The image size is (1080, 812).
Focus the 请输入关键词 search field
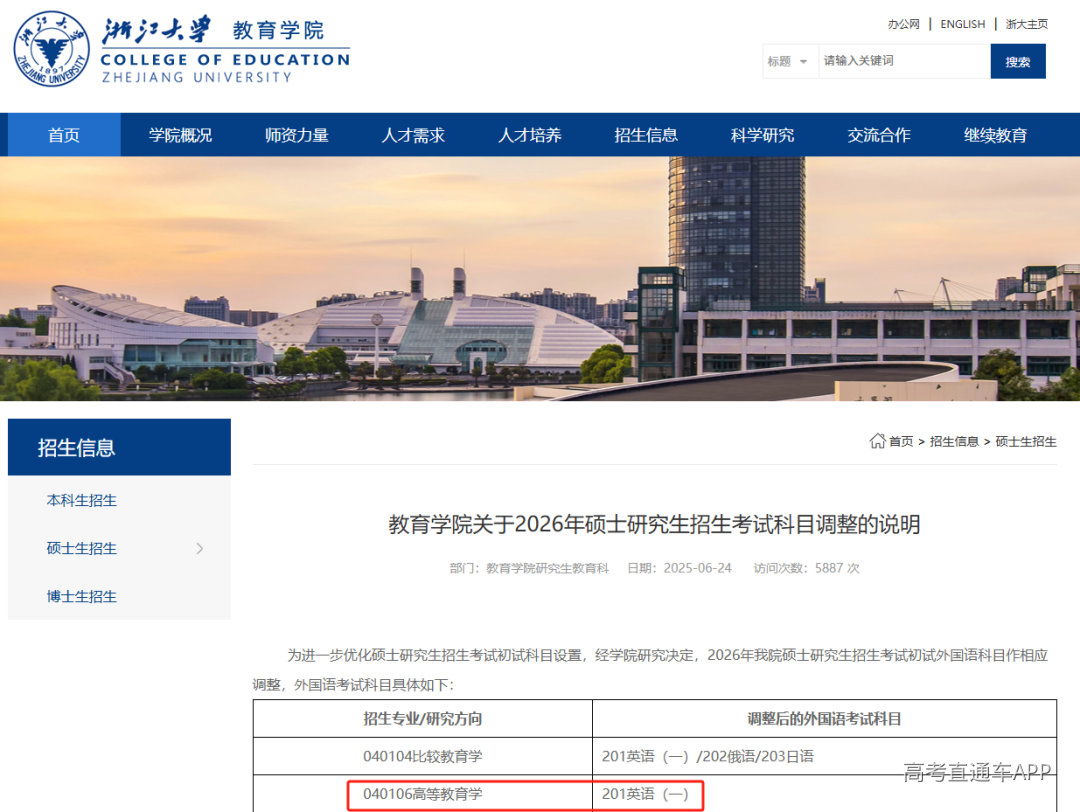pyautogui.click(x=904, y=61)
